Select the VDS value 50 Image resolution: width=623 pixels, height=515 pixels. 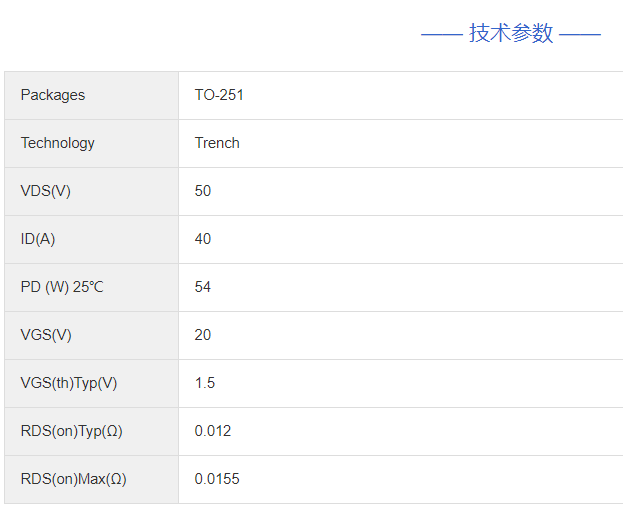pyautogui.click(x=203, y=191)
